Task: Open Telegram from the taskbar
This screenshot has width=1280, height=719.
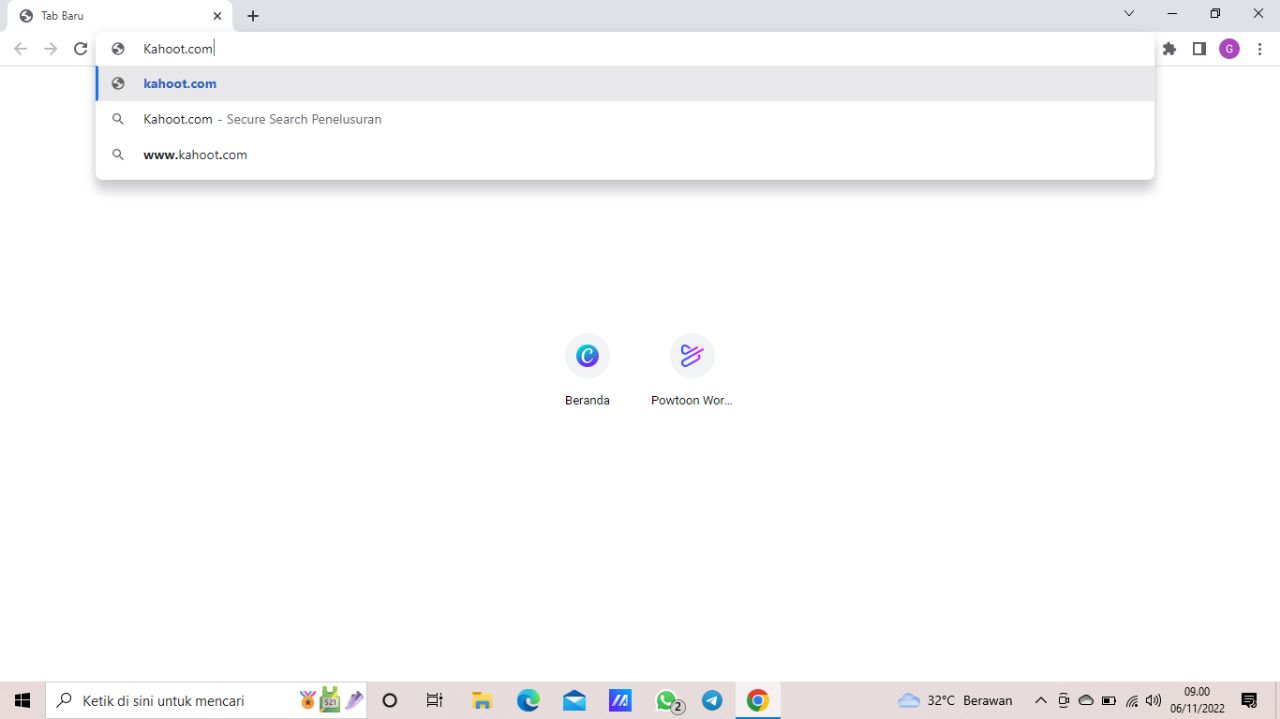Action: (x=712, y=701)
